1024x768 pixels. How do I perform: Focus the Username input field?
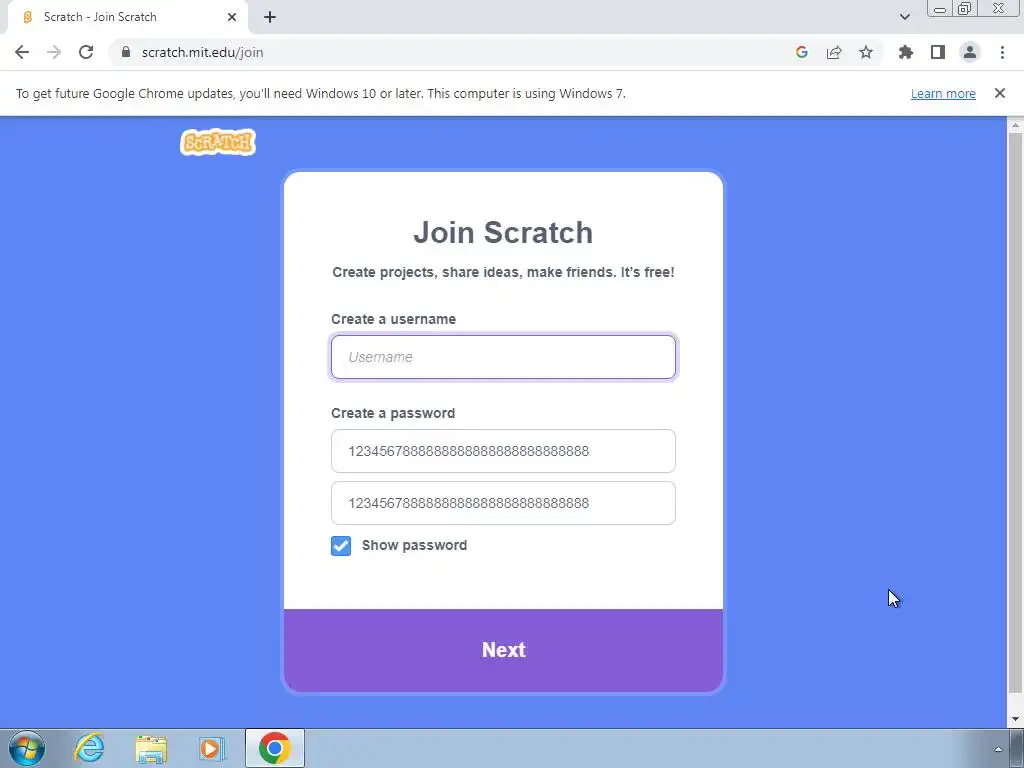(504, 357)
